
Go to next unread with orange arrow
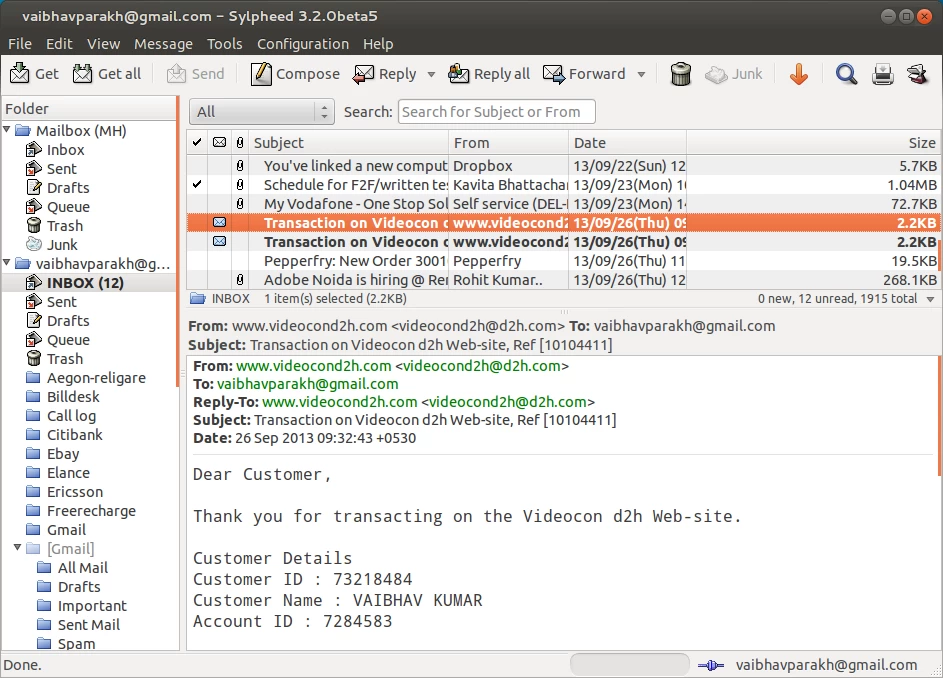pyautogui.click(x=799, y=74)
